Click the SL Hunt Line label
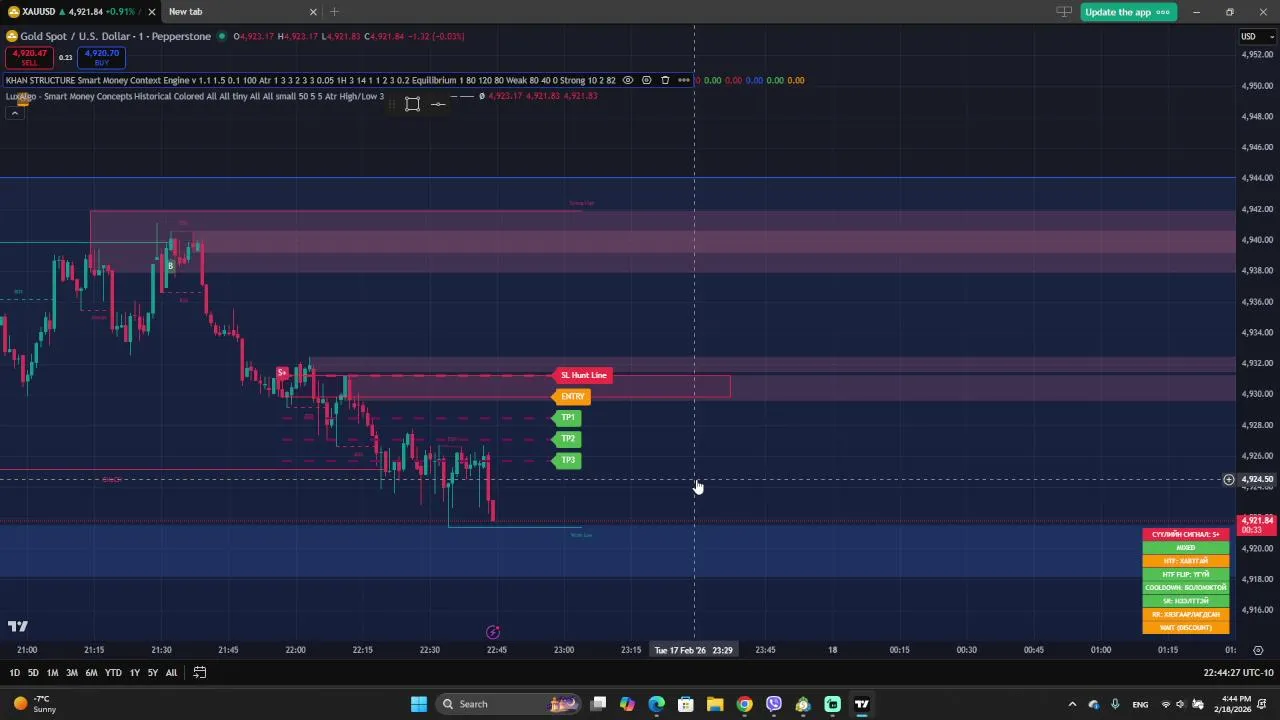 pos(583,375)
